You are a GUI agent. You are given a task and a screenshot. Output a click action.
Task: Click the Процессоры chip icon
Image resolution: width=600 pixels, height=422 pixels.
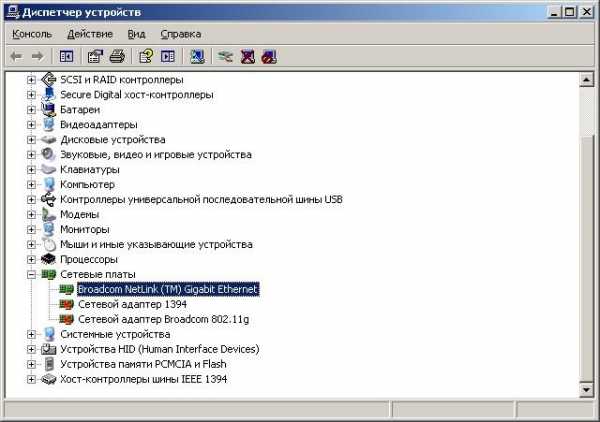pos(49,259)
